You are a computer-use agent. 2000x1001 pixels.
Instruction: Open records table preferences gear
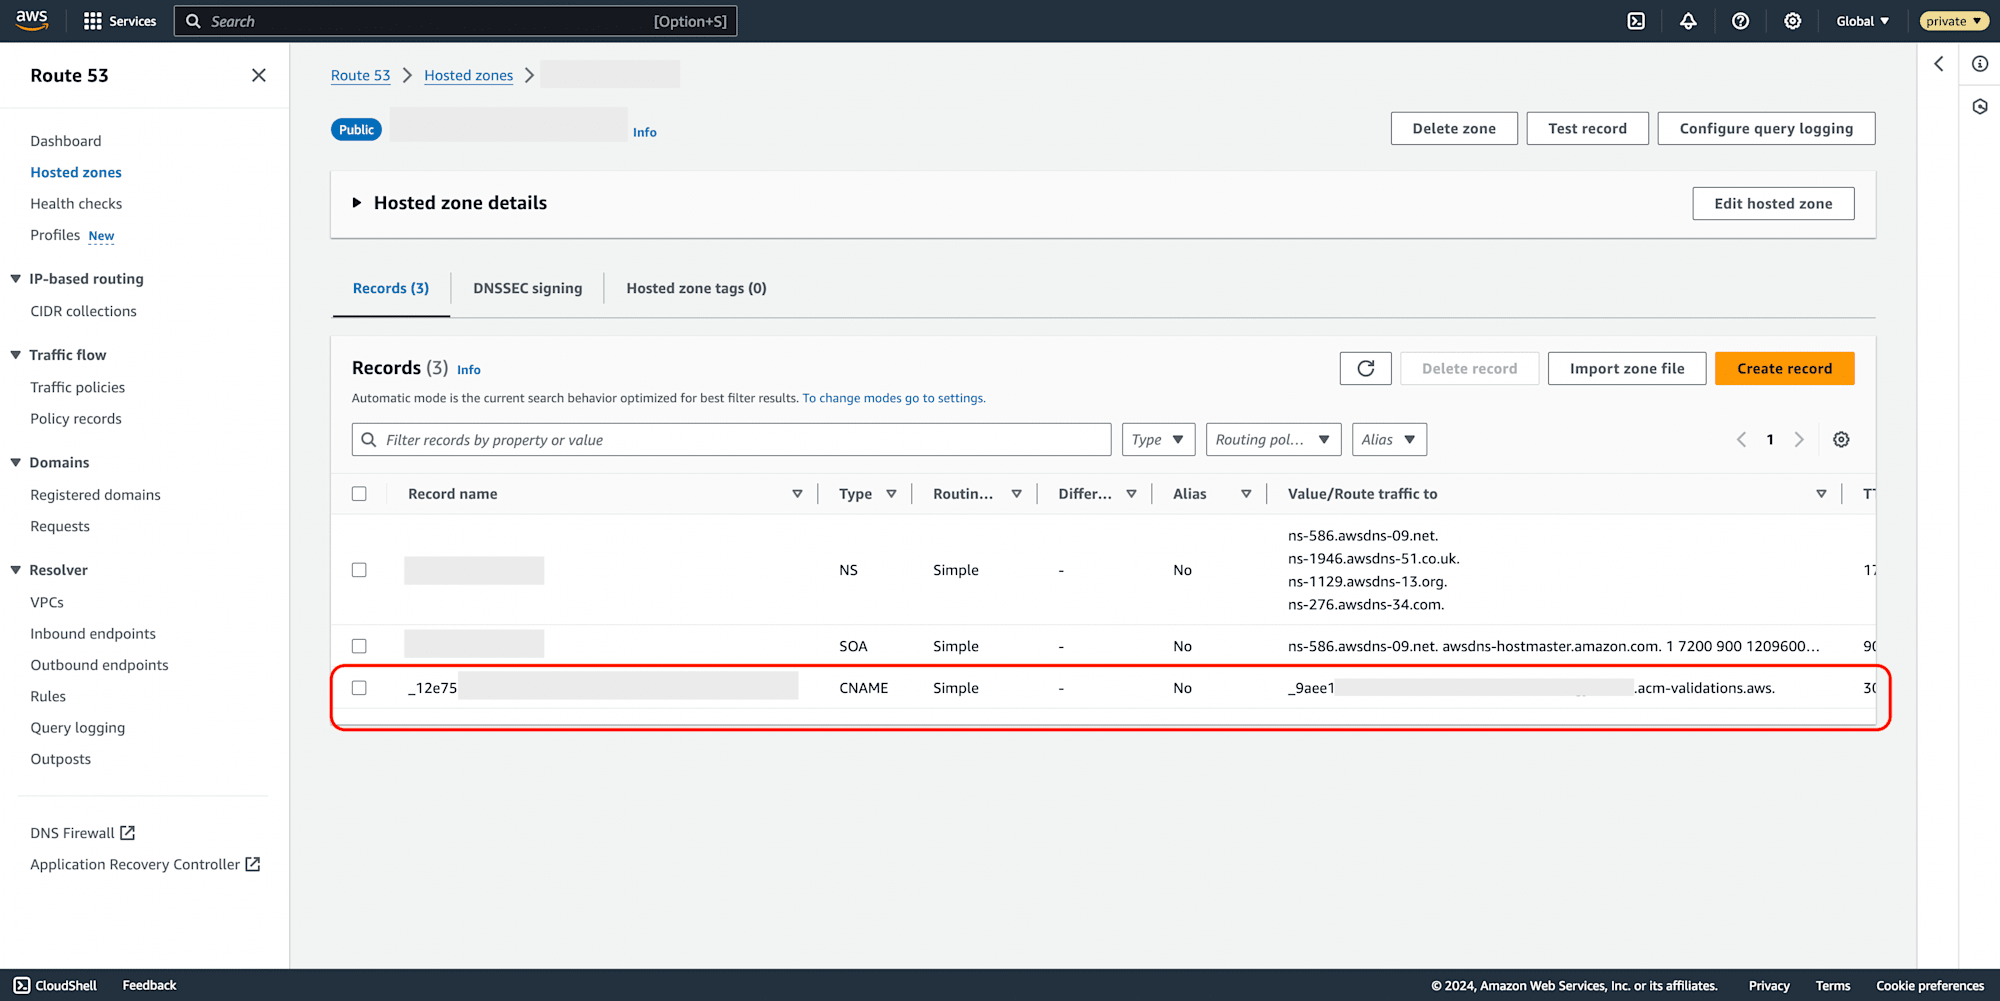[1841, 439]
